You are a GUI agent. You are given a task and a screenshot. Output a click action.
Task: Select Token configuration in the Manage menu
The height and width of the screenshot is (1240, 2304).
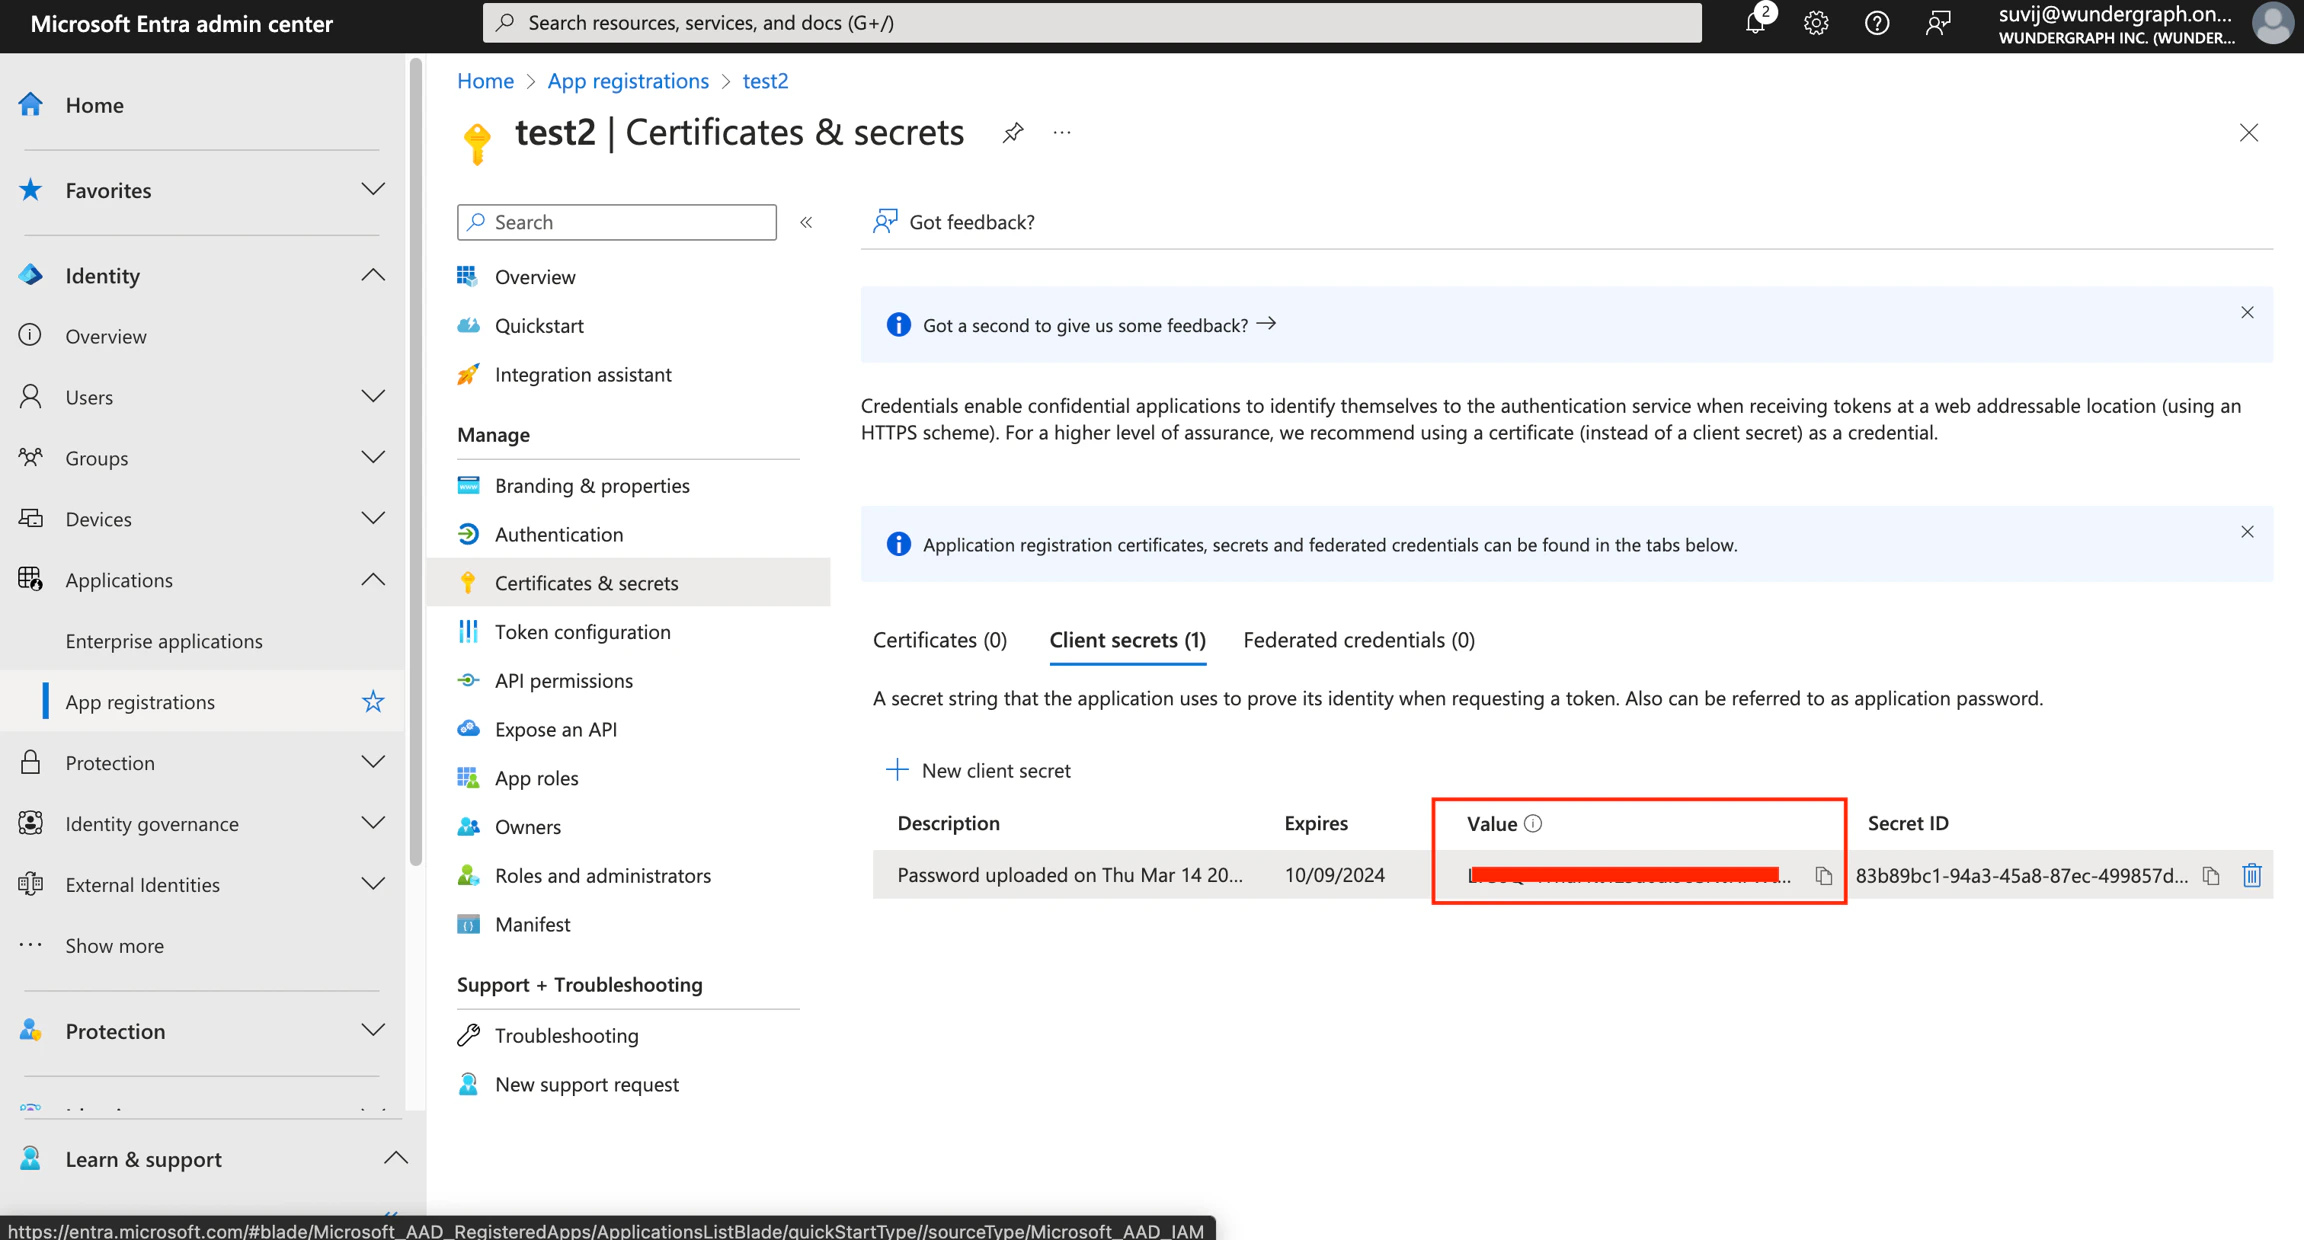[x=582, y=631]
